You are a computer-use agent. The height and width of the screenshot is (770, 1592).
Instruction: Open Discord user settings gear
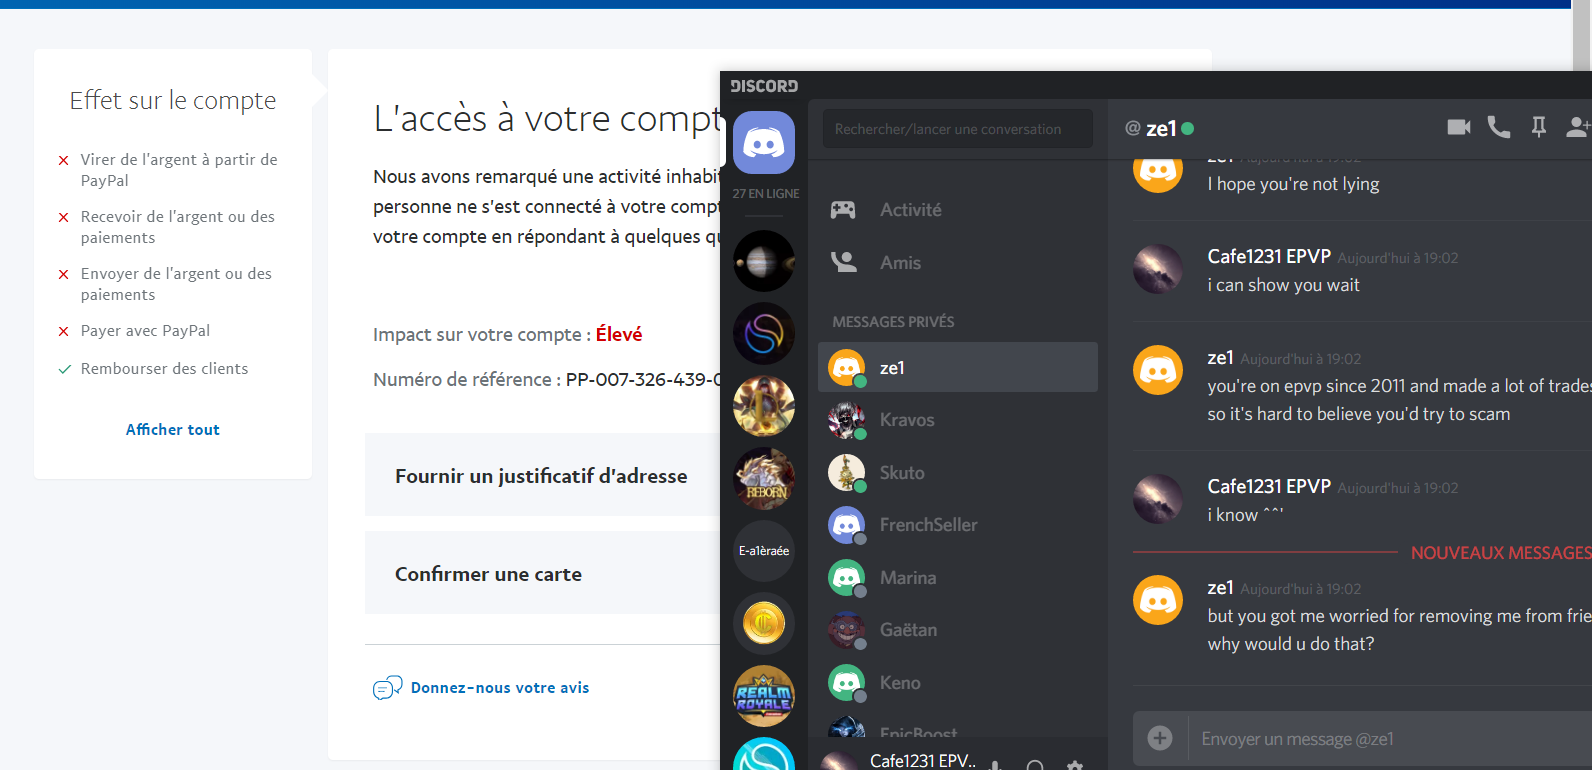(1075, 765)
